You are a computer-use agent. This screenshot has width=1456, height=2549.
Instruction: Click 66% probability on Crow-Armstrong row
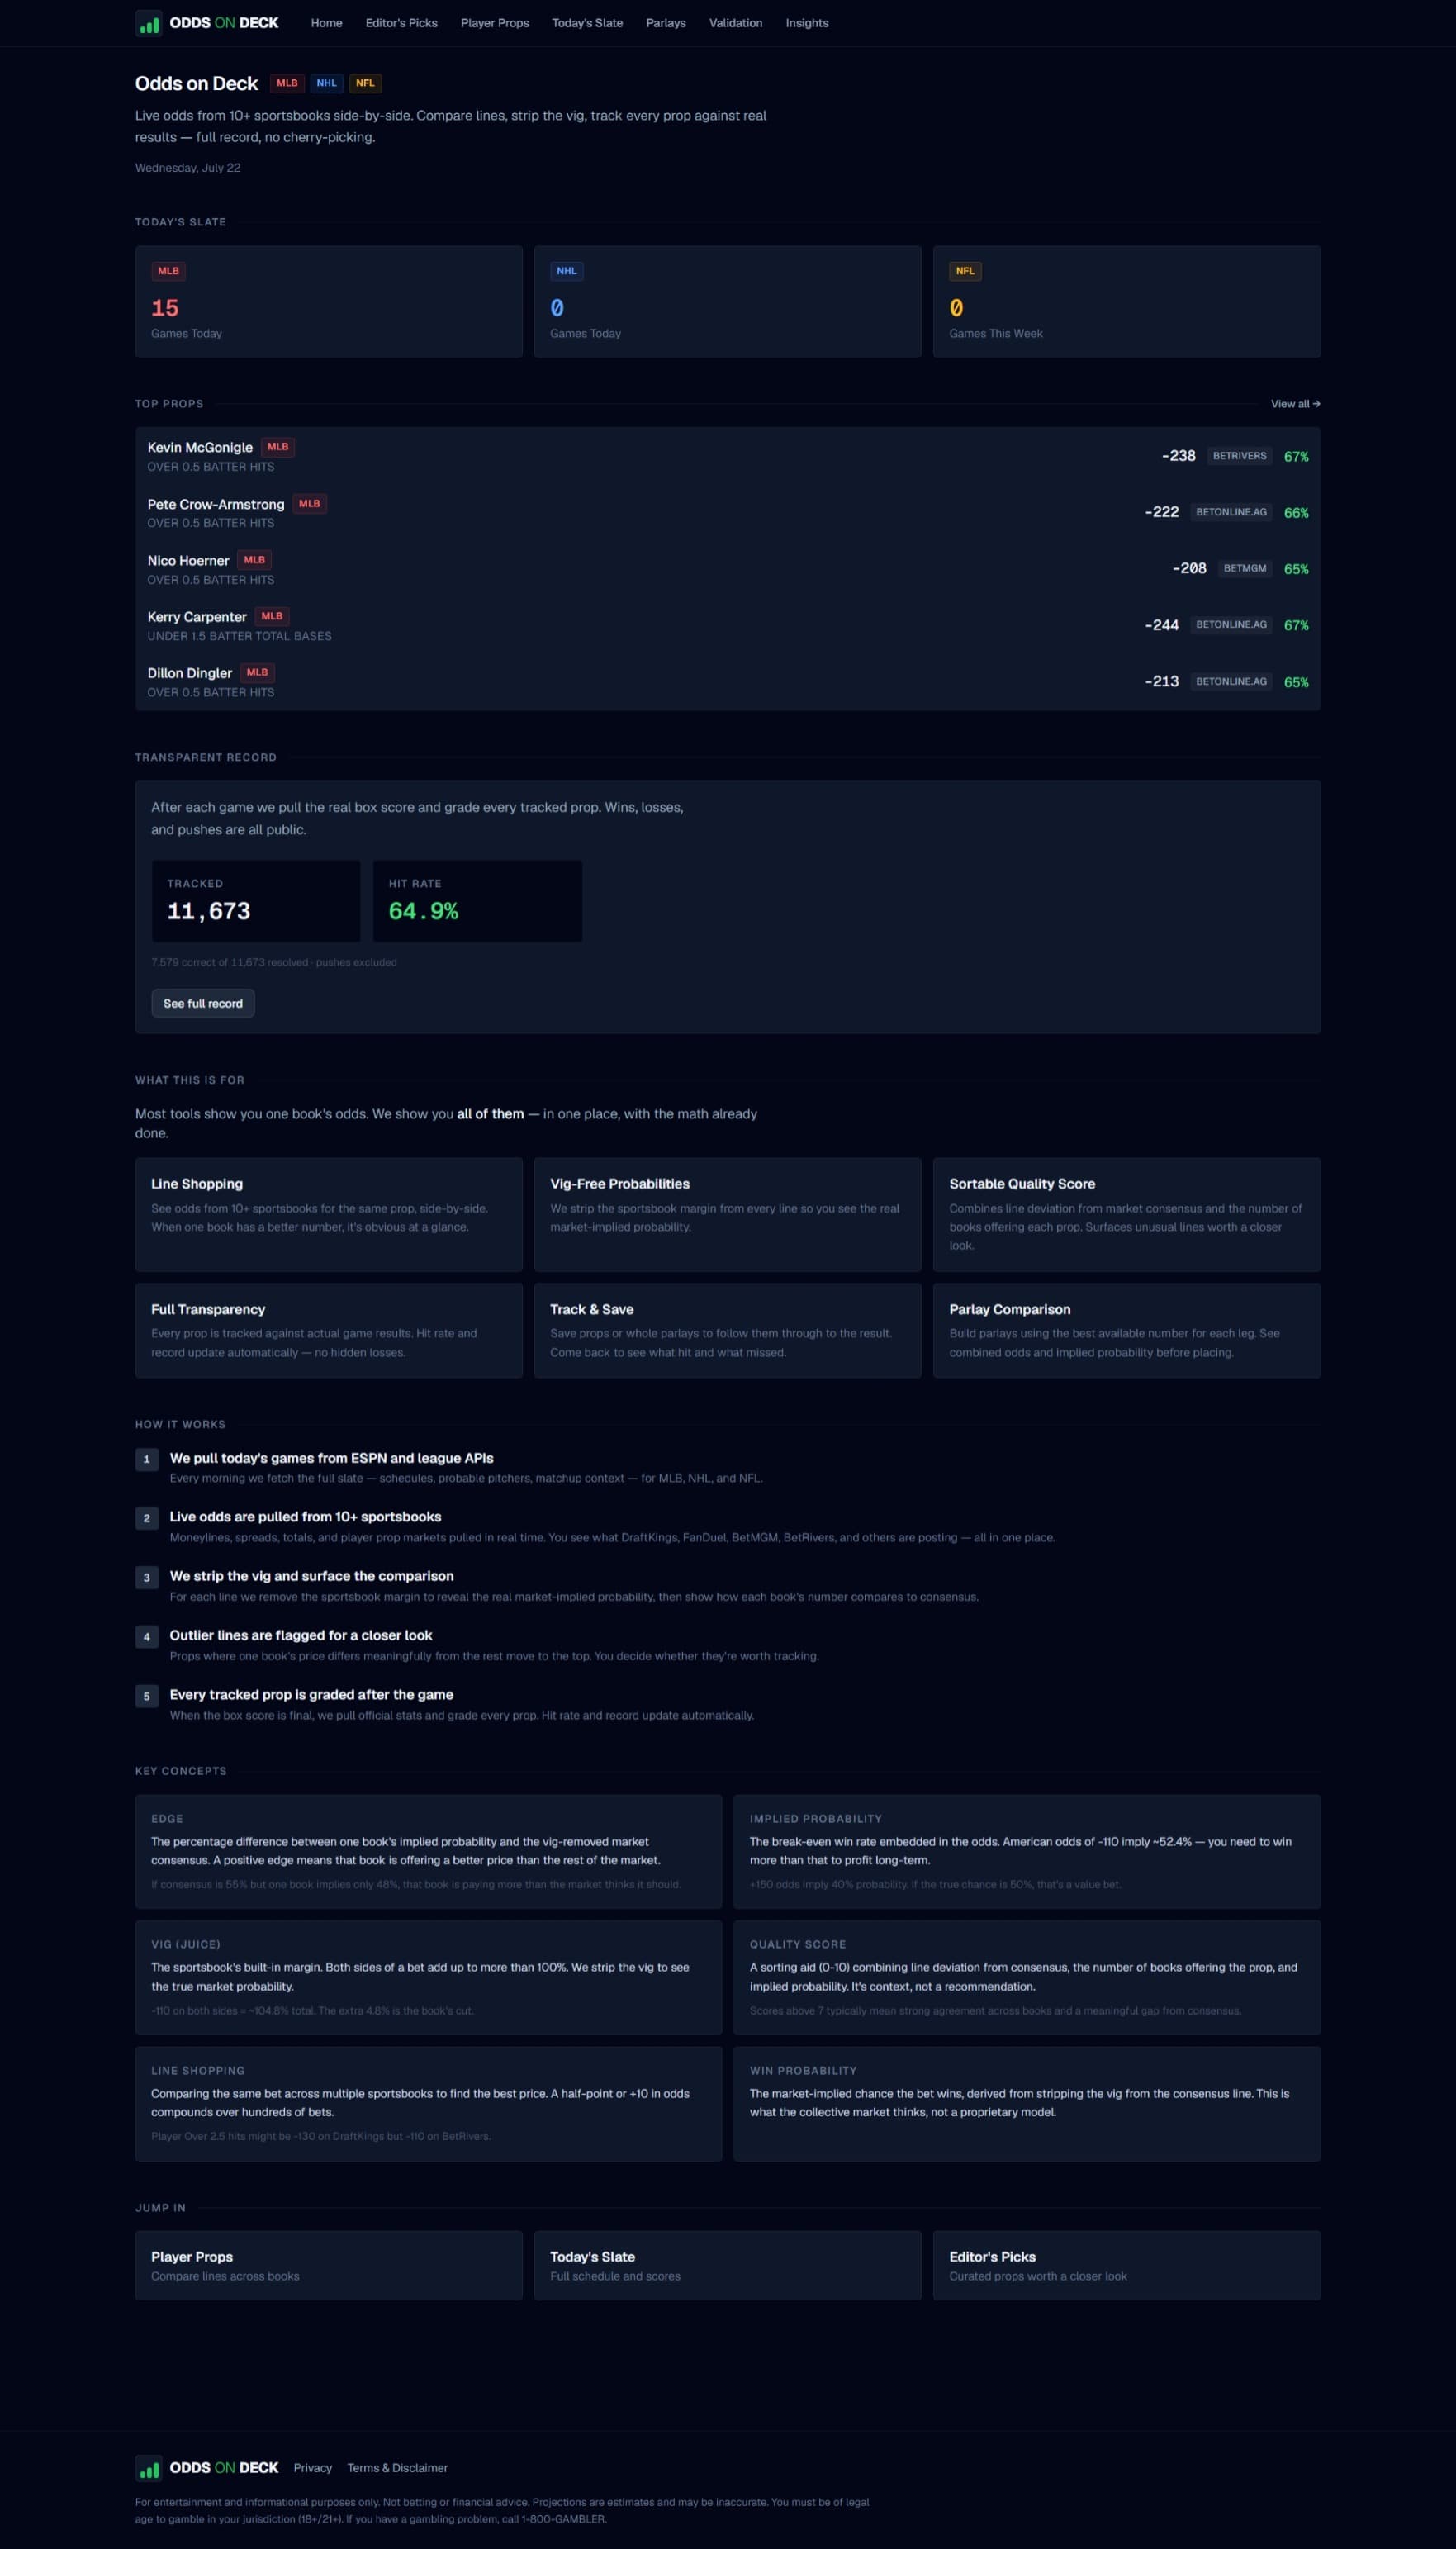(x=1296, y=512)
